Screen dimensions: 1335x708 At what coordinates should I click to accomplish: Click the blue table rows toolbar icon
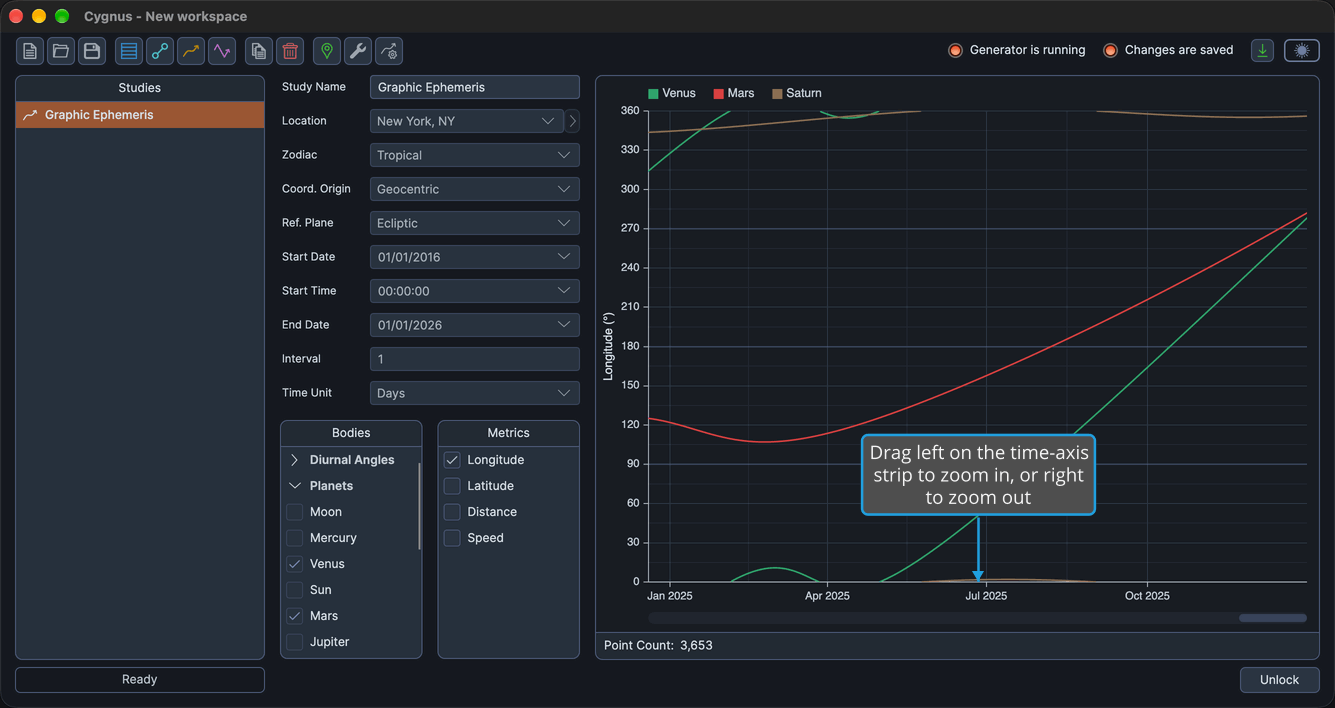[129, 51]
